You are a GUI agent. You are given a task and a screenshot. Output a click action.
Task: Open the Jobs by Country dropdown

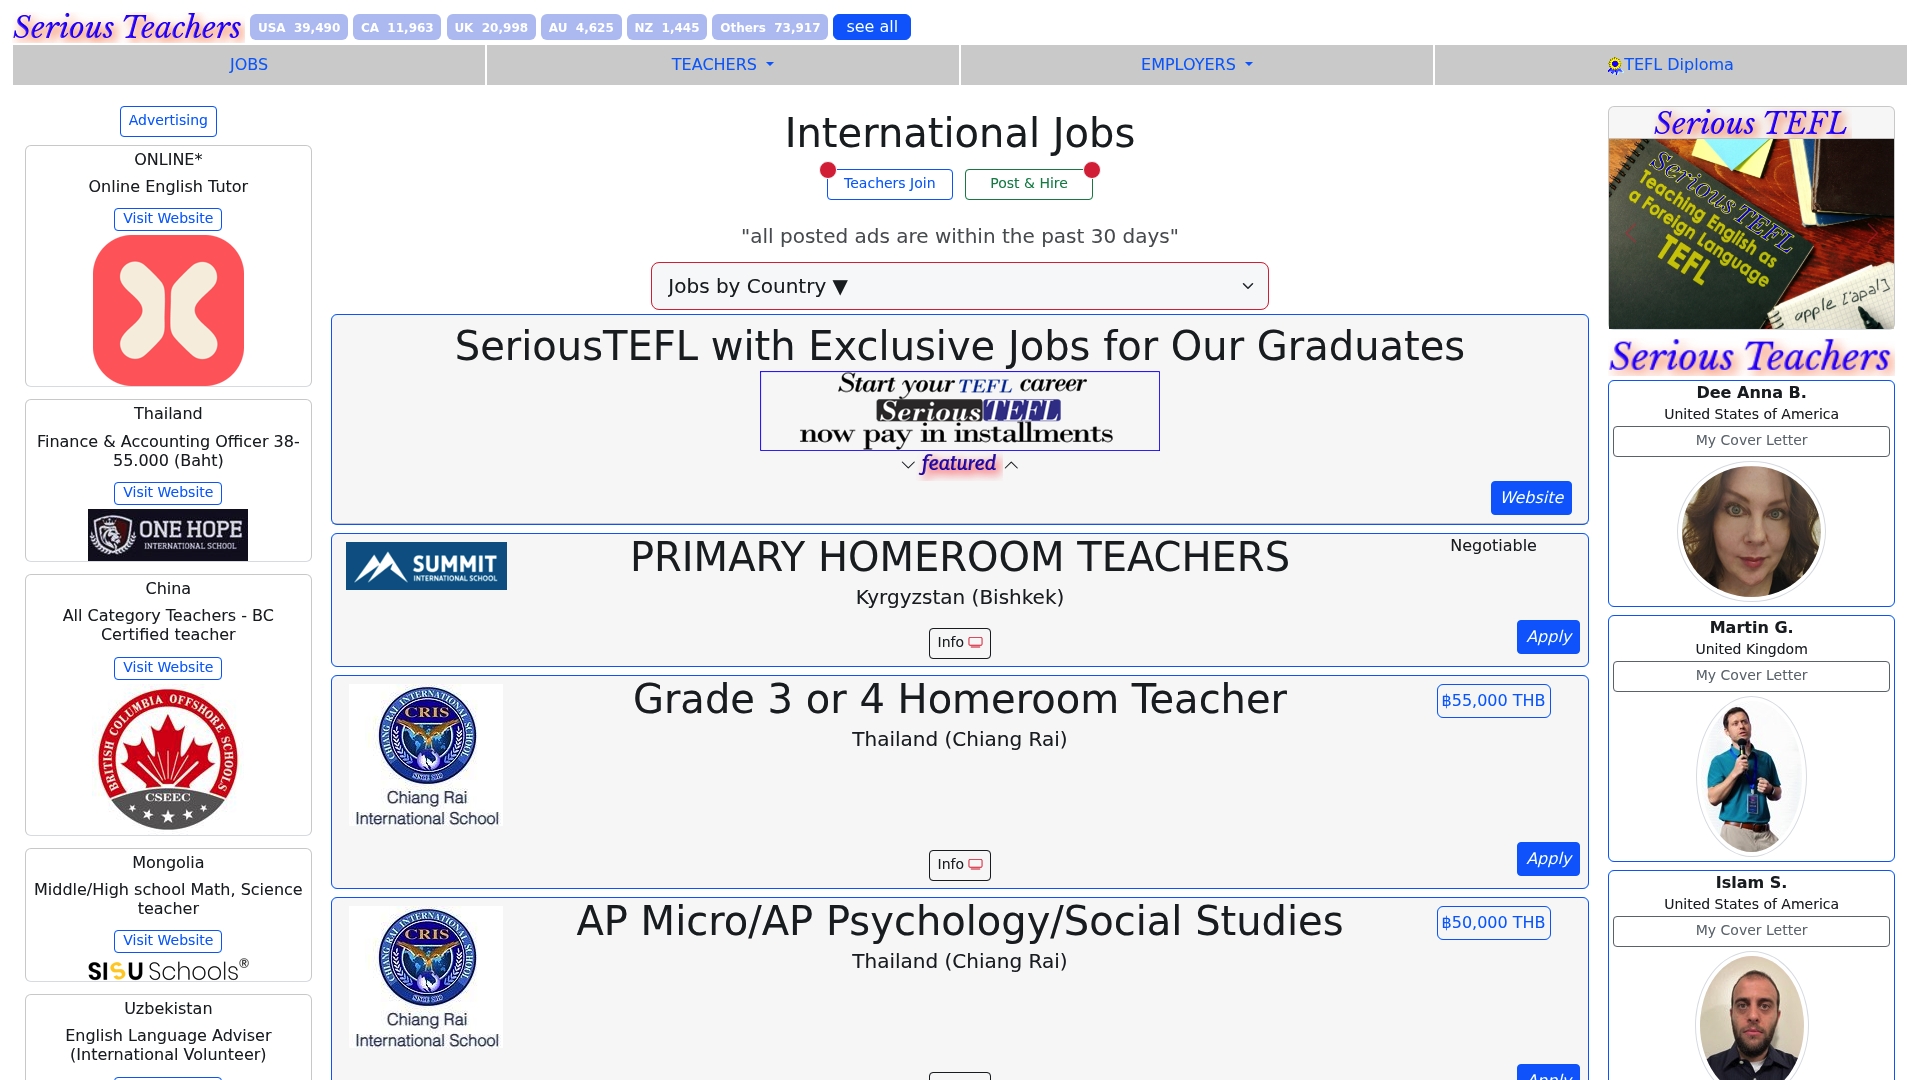959,286
